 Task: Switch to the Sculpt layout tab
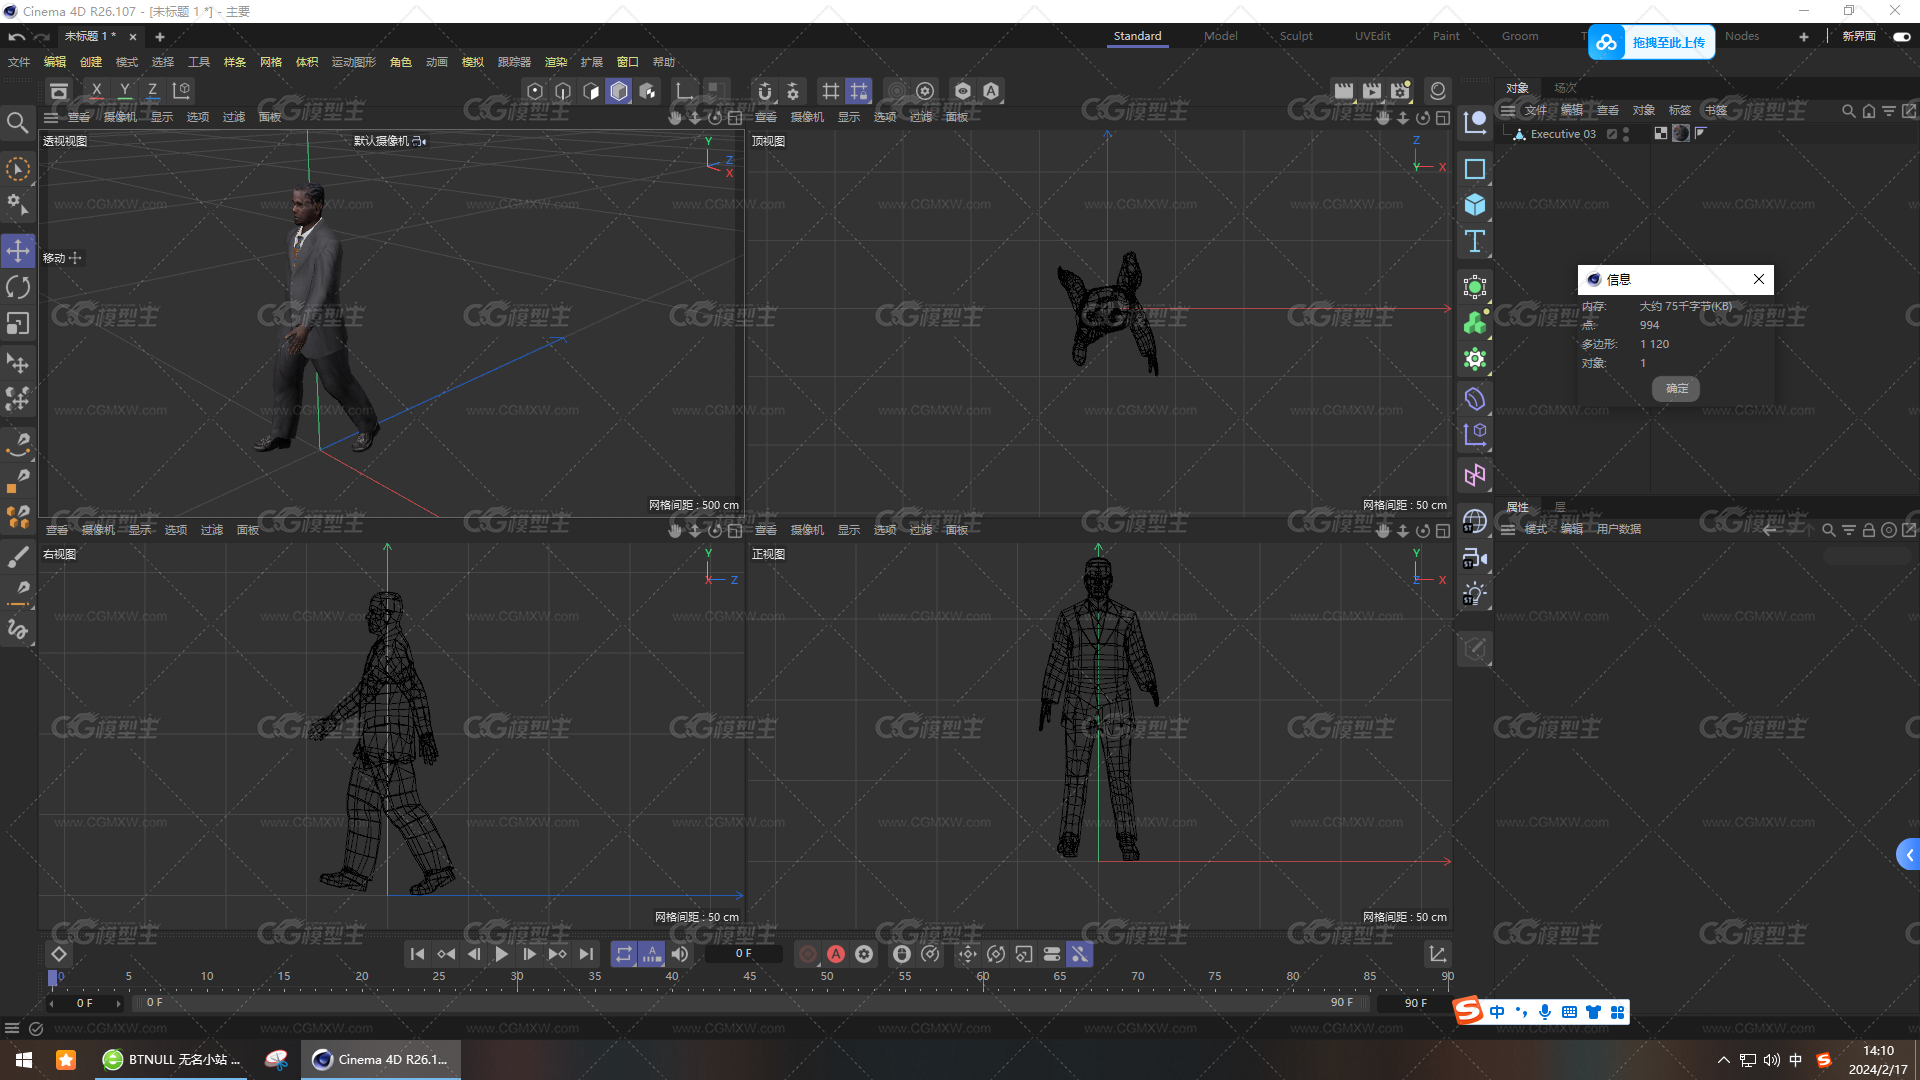tap(1296, 36)
